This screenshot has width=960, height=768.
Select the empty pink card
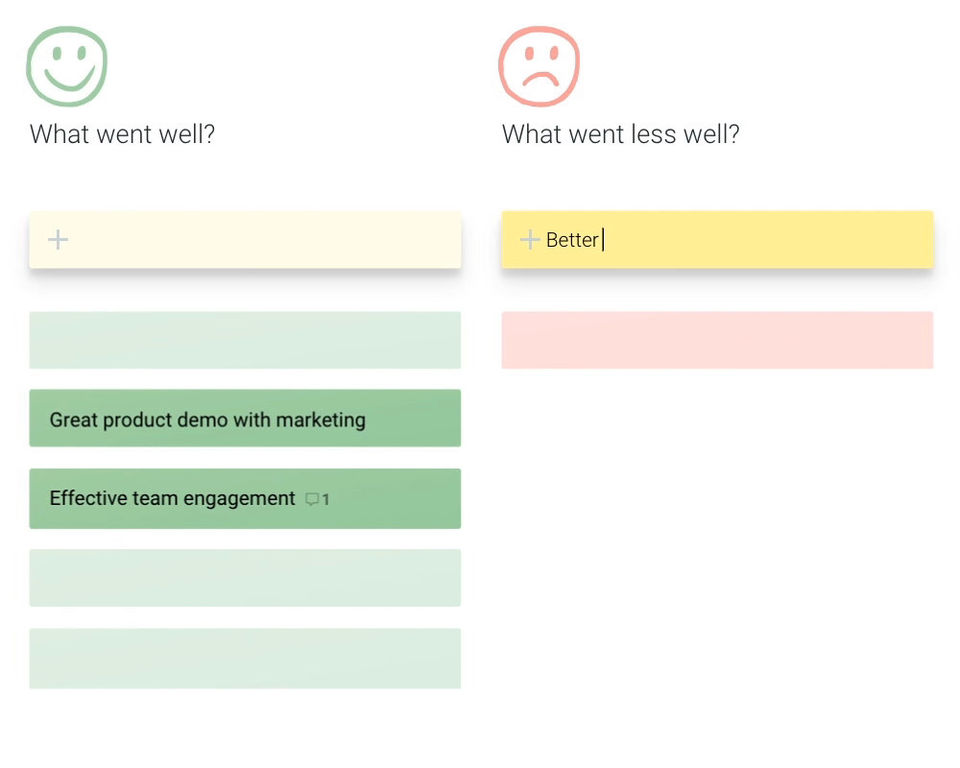pos(717,340)
